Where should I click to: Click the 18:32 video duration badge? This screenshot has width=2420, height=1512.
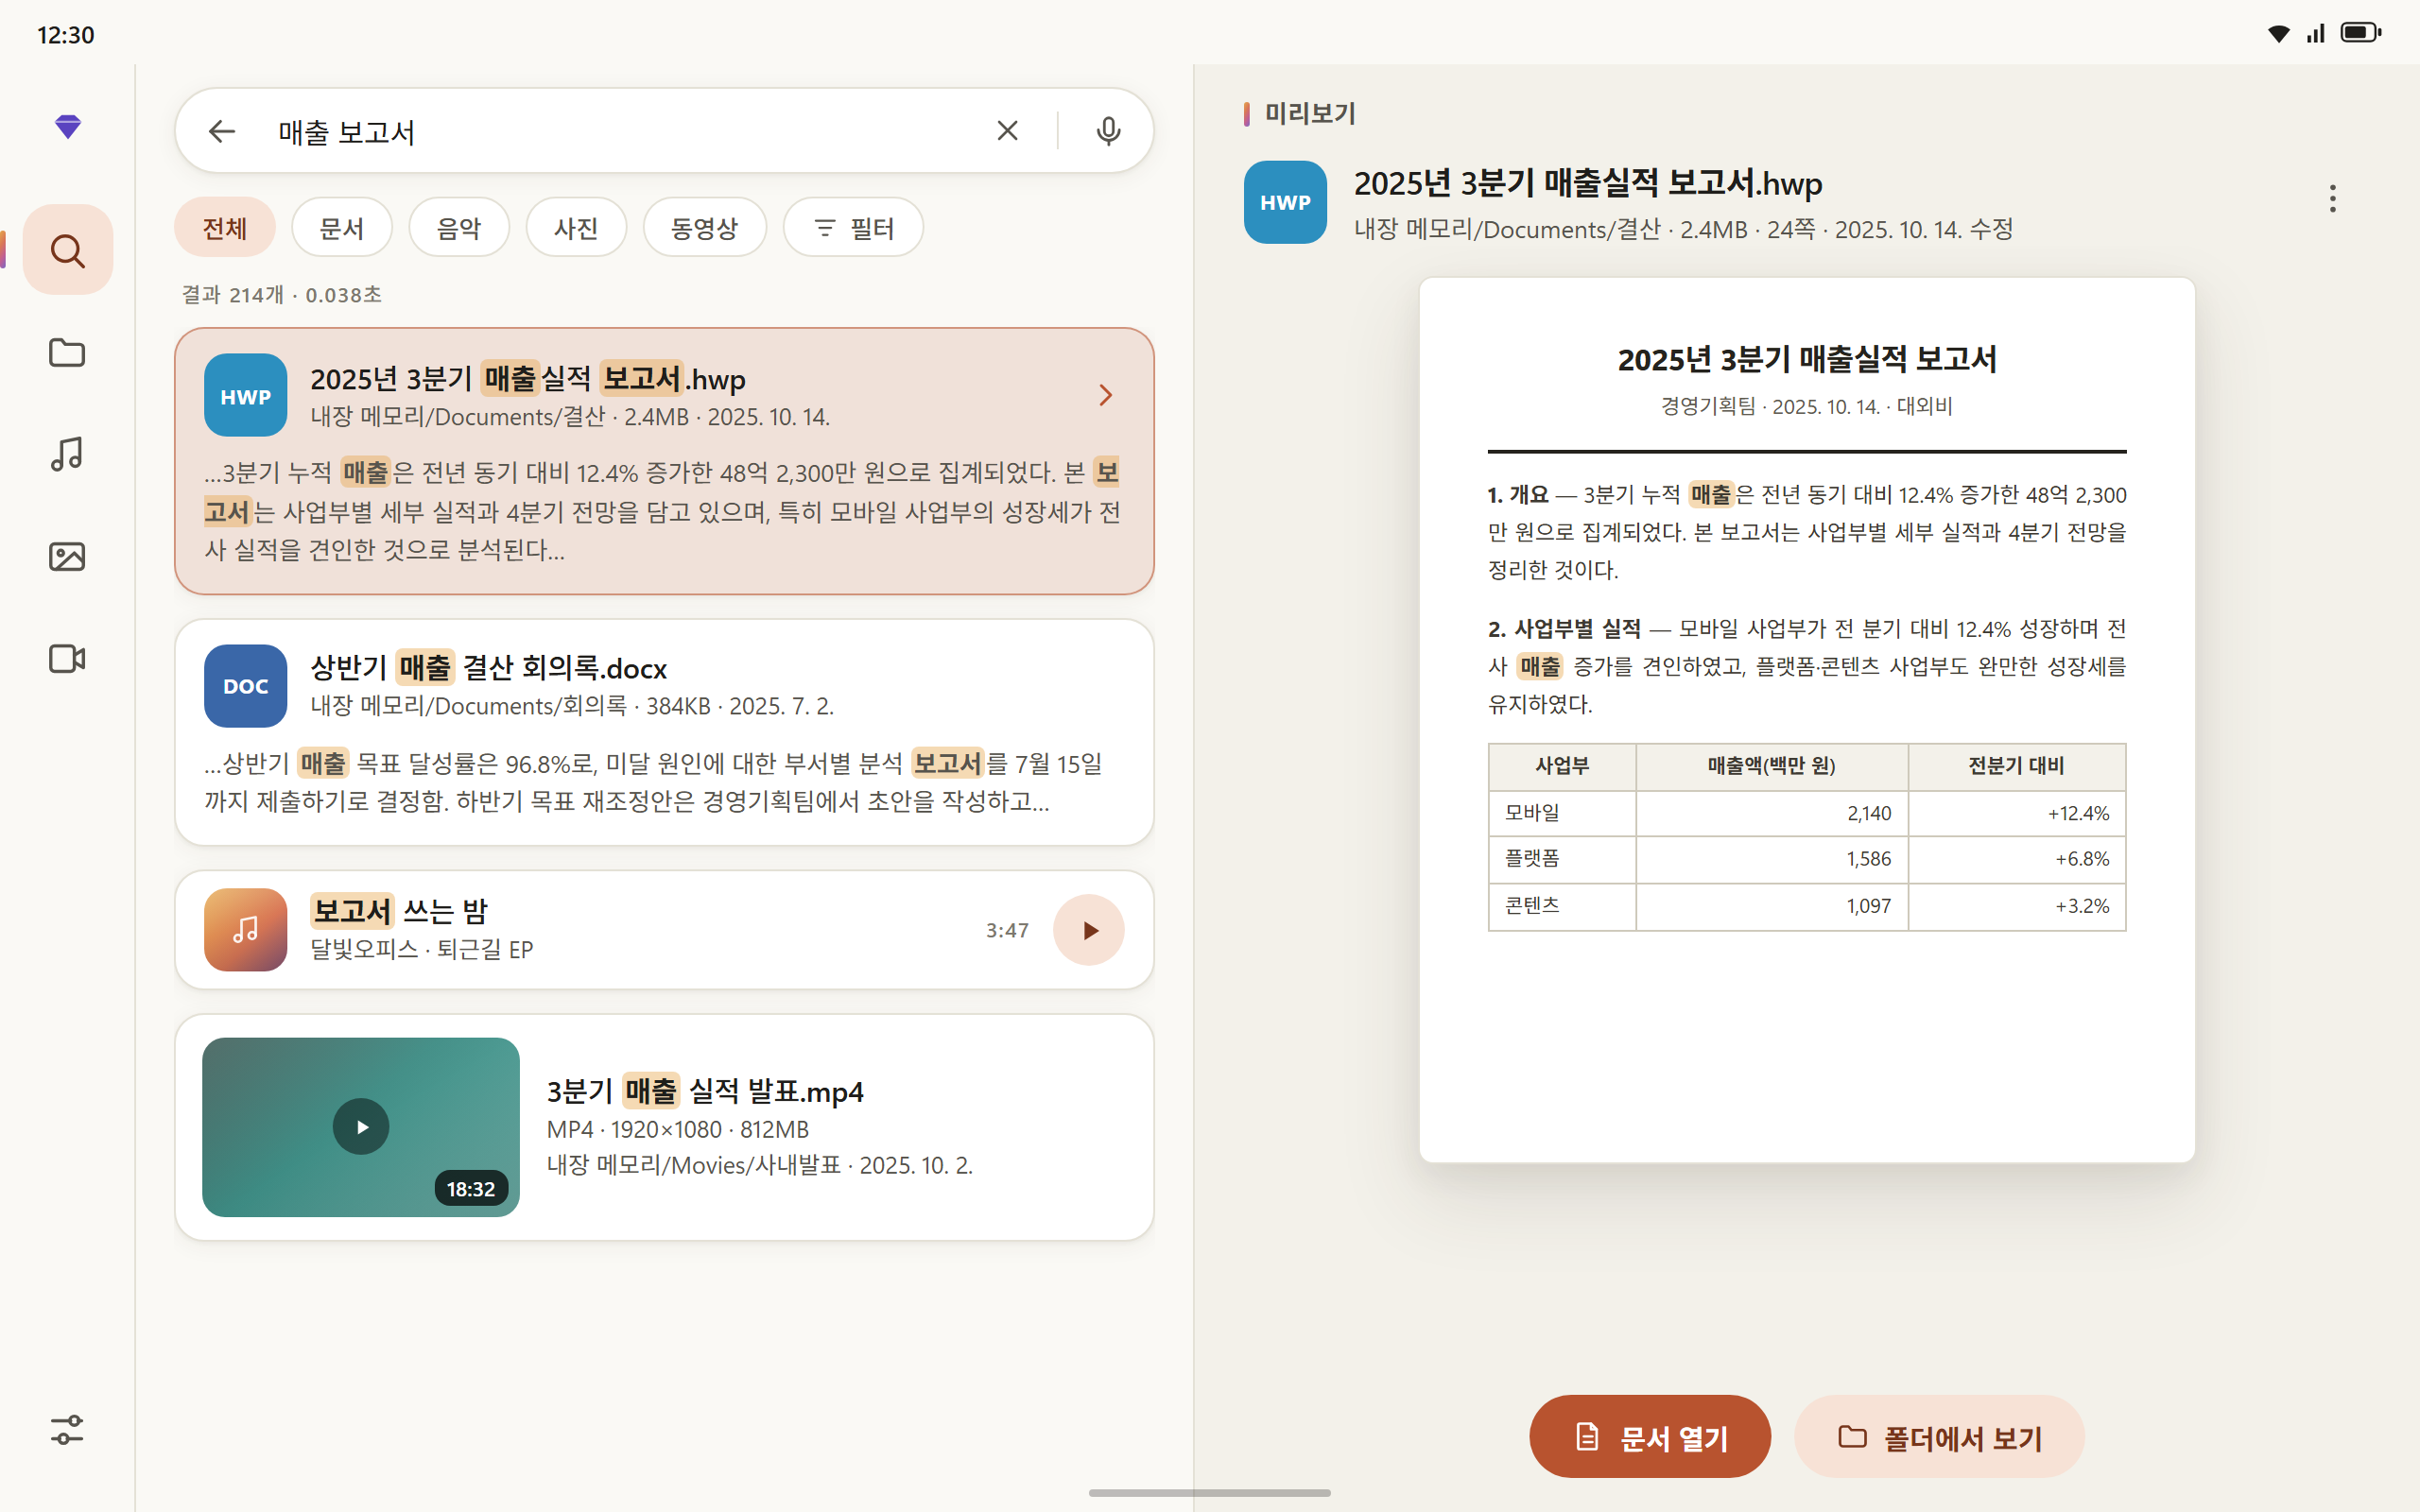point(471,1189)
